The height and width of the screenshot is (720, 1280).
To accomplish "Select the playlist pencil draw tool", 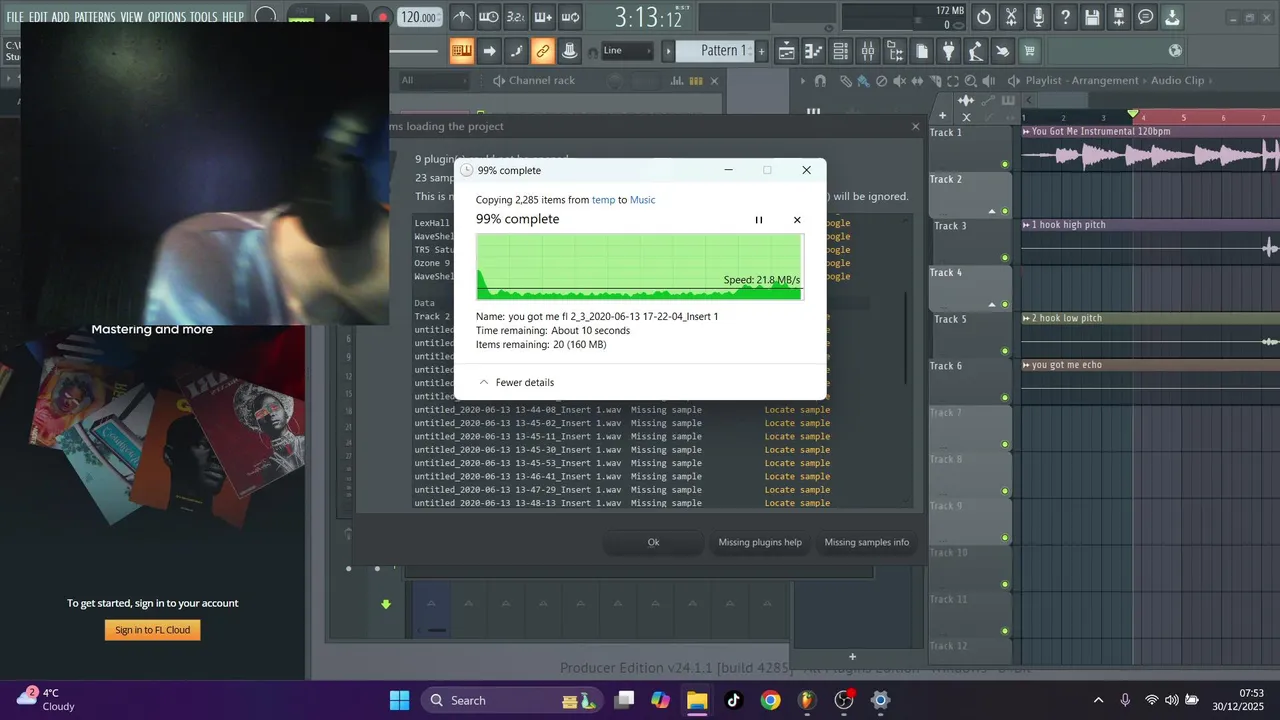I will click(846, 81).
